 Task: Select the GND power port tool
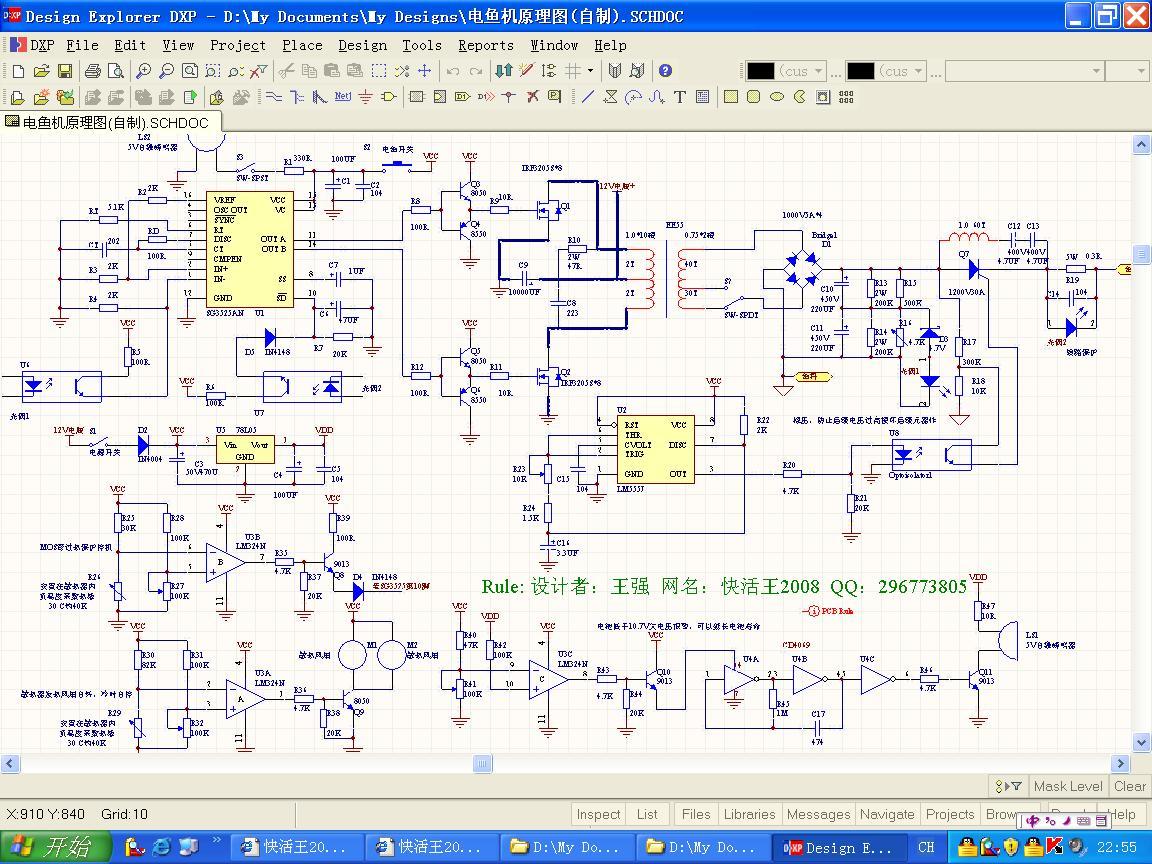(365, 97)
